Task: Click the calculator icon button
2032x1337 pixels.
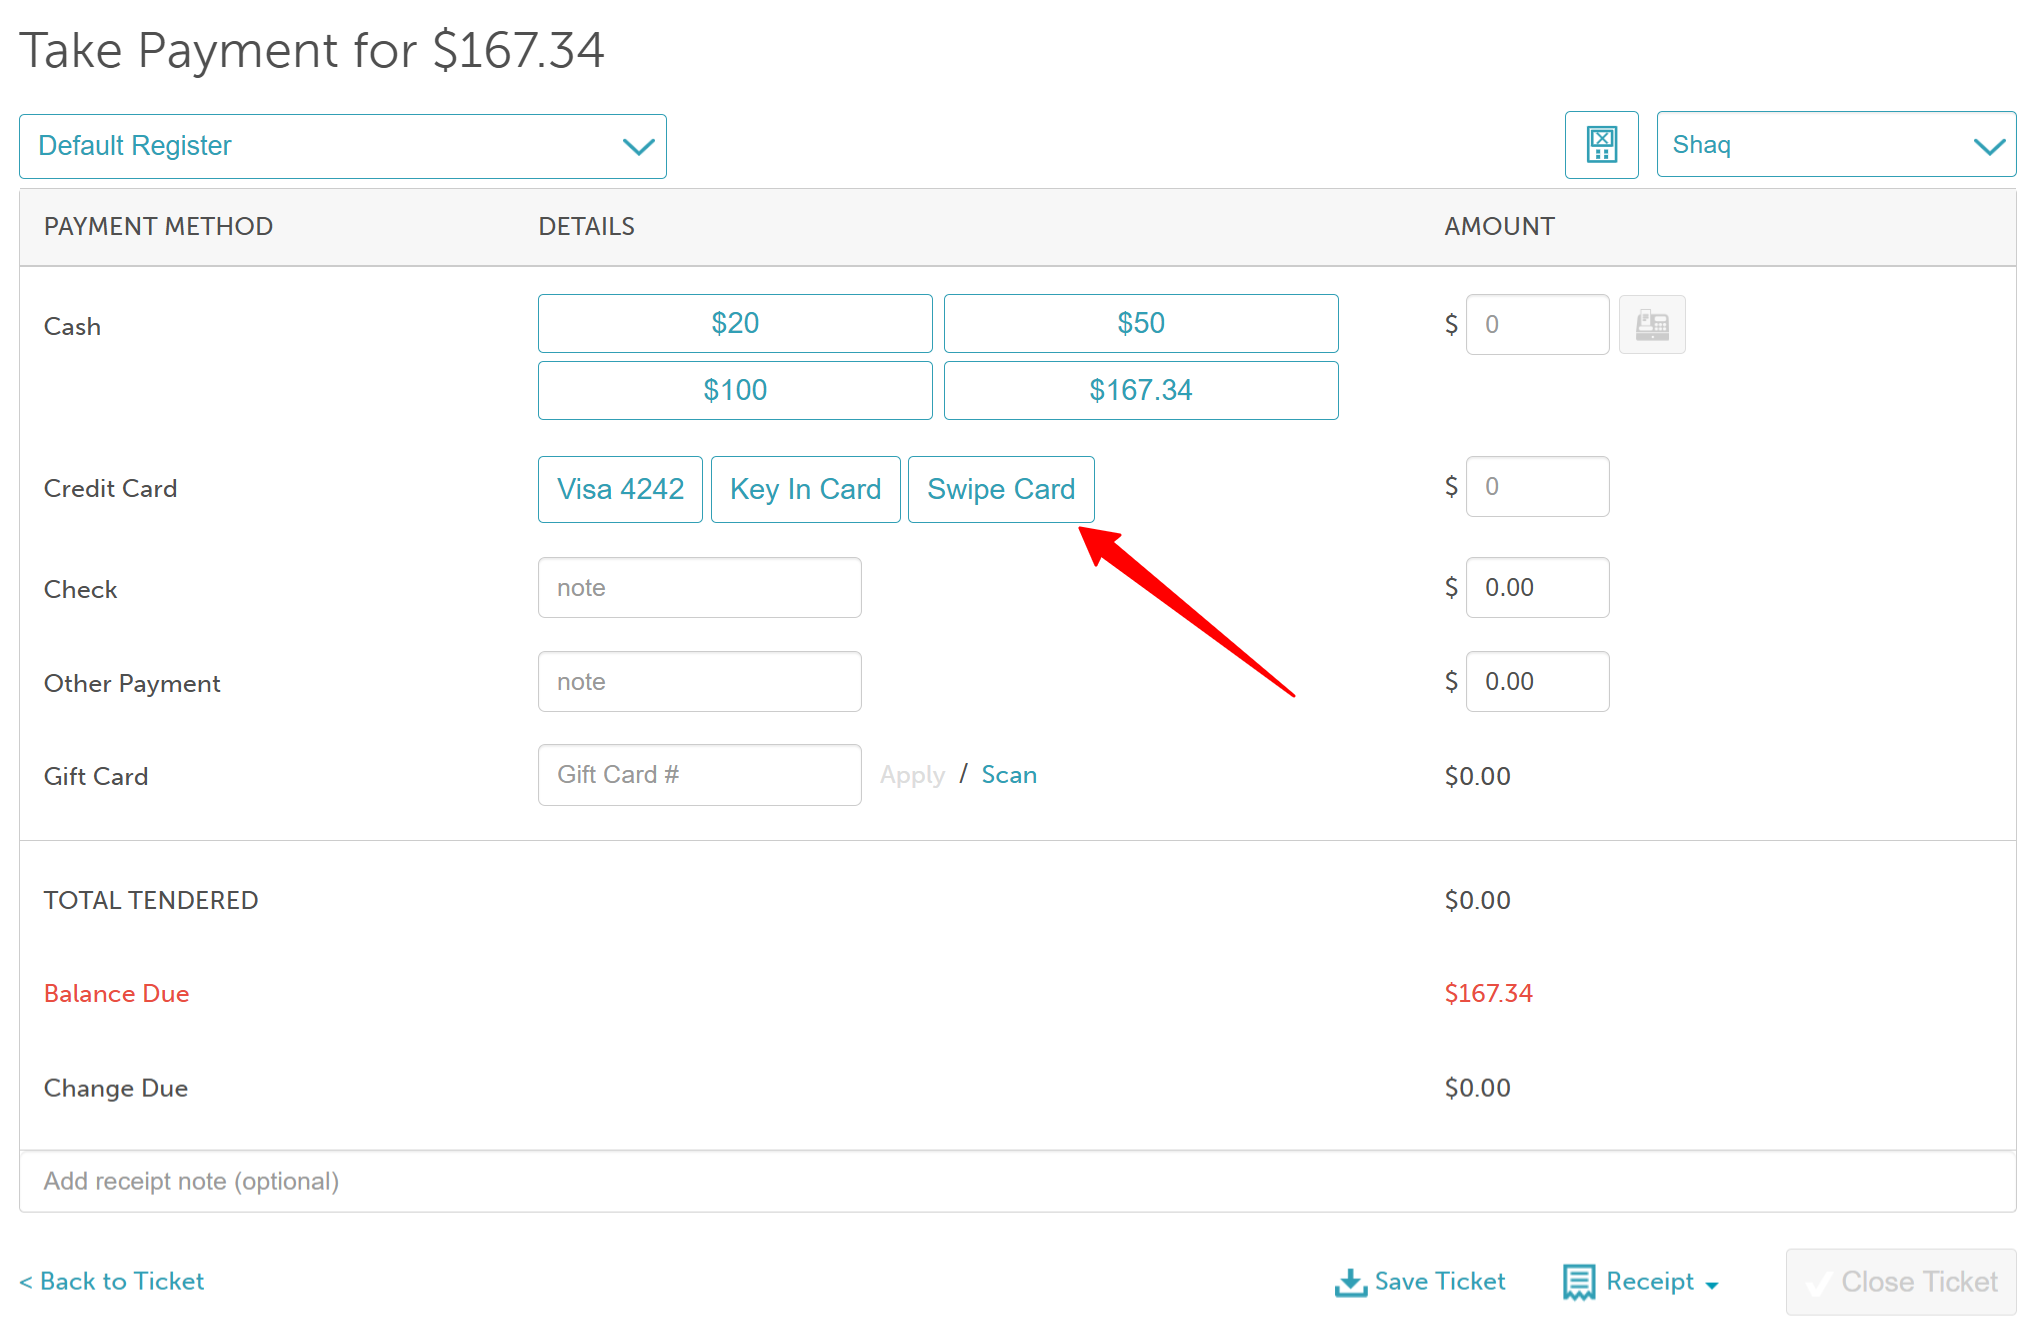Action: click(1601, 145)
